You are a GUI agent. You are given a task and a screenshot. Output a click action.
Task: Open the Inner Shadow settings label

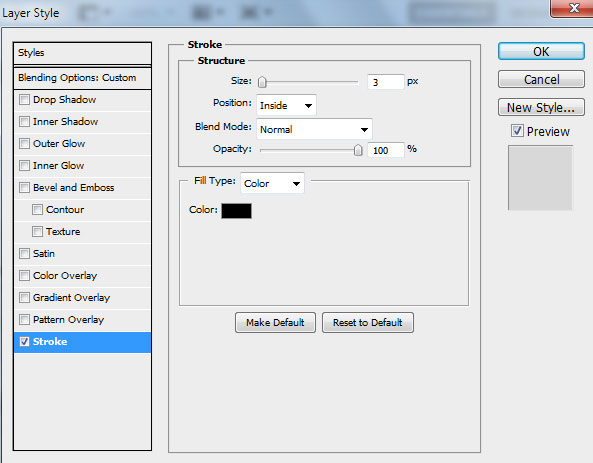point(65,121)
